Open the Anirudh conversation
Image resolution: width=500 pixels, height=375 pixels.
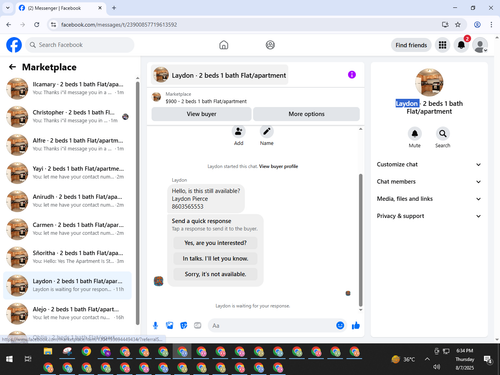[67, 201]
